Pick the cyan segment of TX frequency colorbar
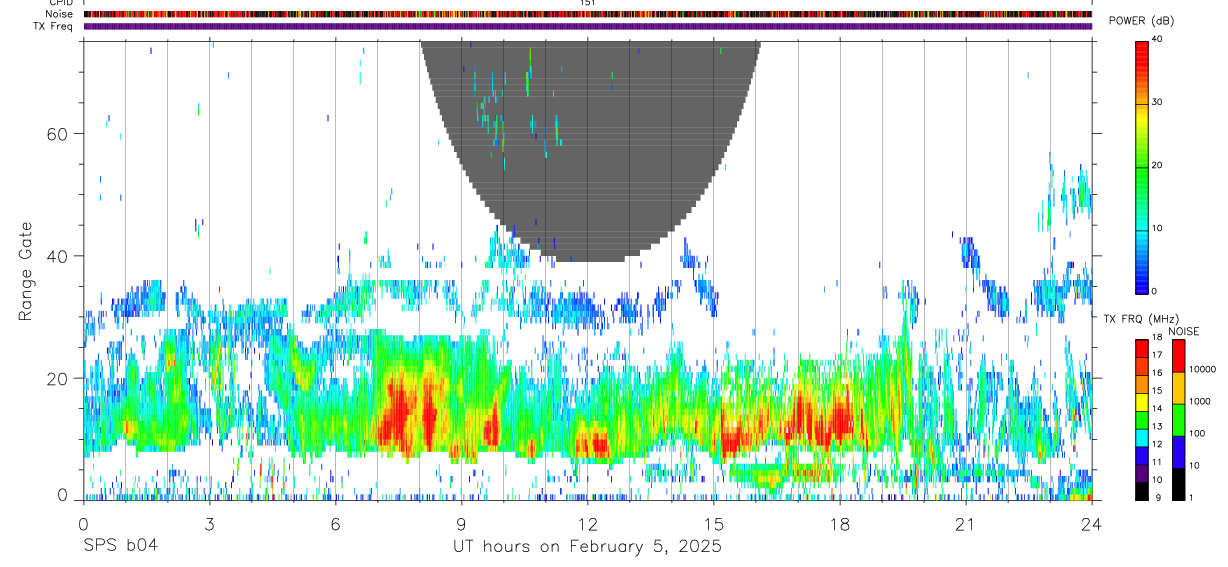 coord(1142,438)
